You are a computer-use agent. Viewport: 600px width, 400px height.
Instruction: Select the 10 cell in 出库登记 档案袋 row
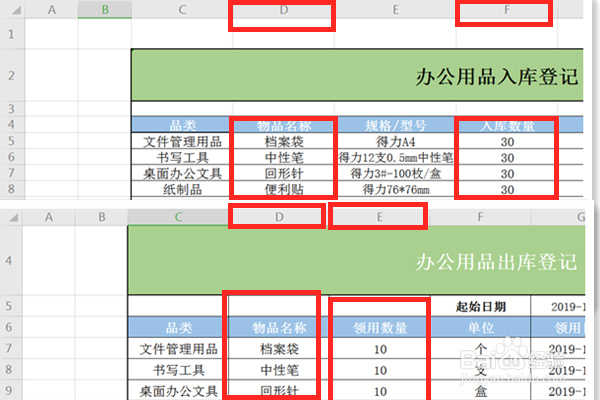pos(380,349)
